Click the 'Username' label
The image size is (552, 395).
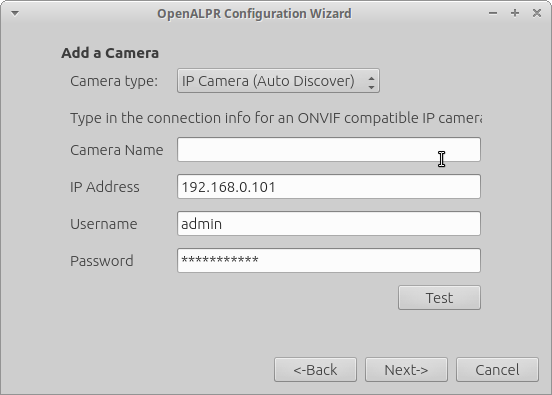[x=104, y=224]
